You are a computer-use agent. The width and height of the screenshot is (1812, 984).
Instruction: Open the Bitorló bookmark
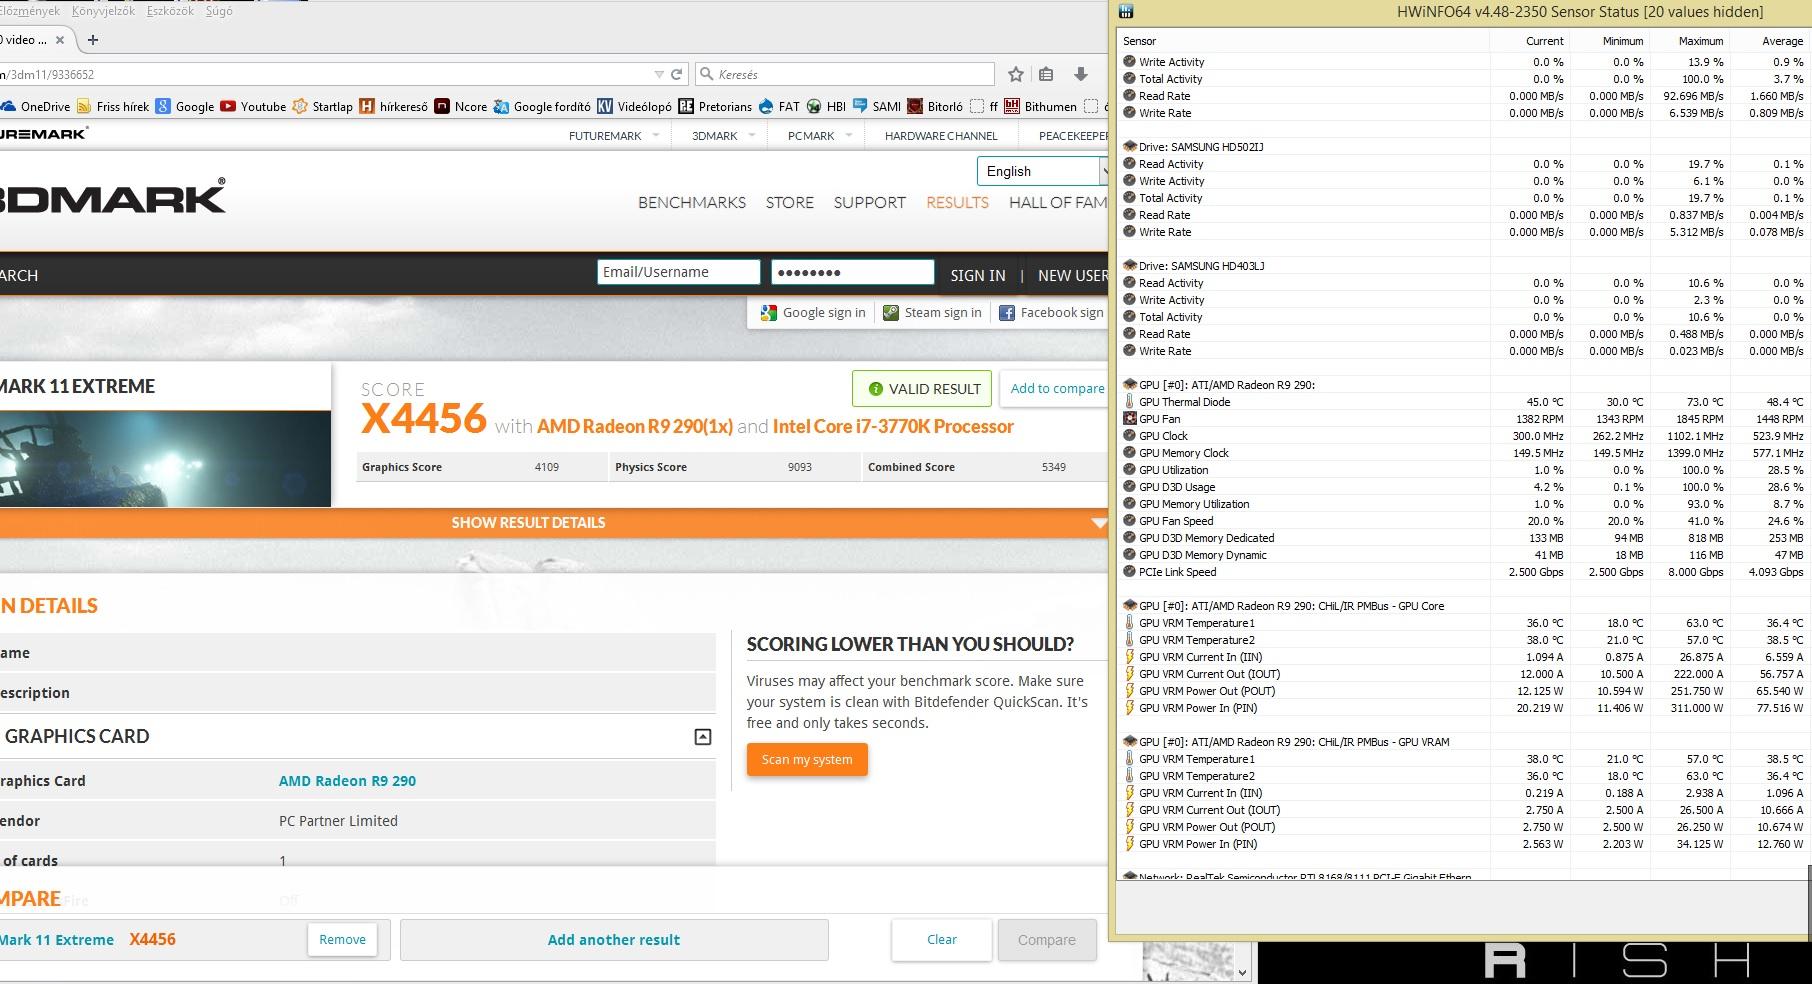click(x=935, y=106)
